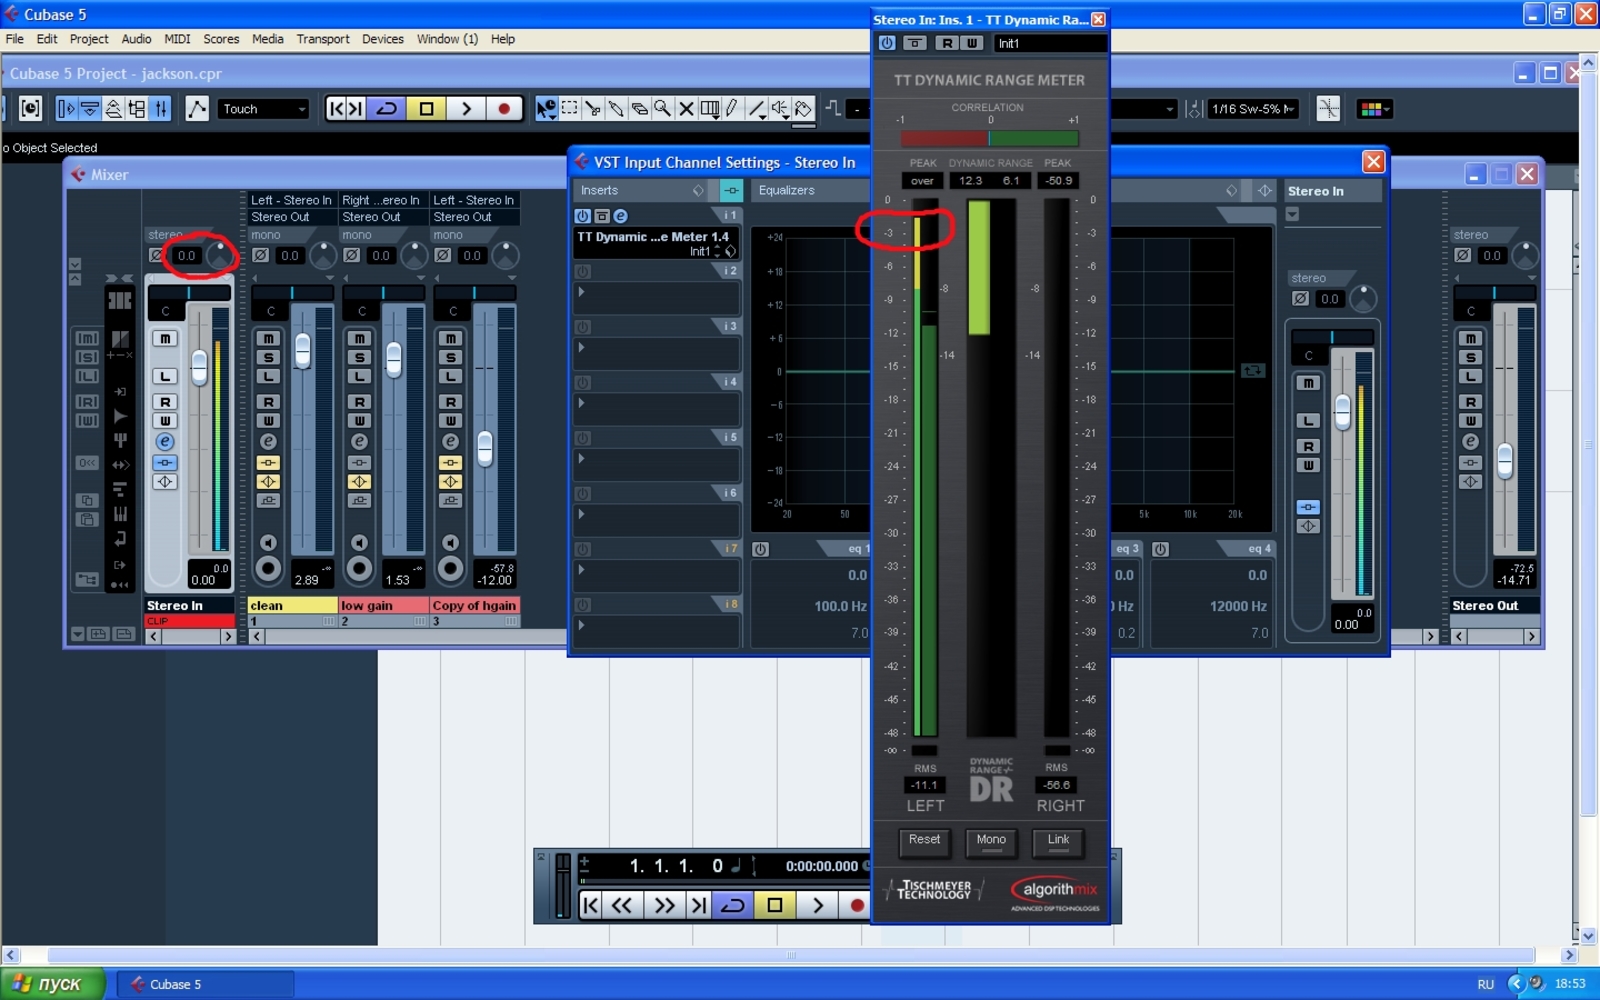Image resolution: width=1600 pixels, height=1000 pixels.
Task: Toggle Listen on Copy of hgain channel
Action: [x=450, y=377]
